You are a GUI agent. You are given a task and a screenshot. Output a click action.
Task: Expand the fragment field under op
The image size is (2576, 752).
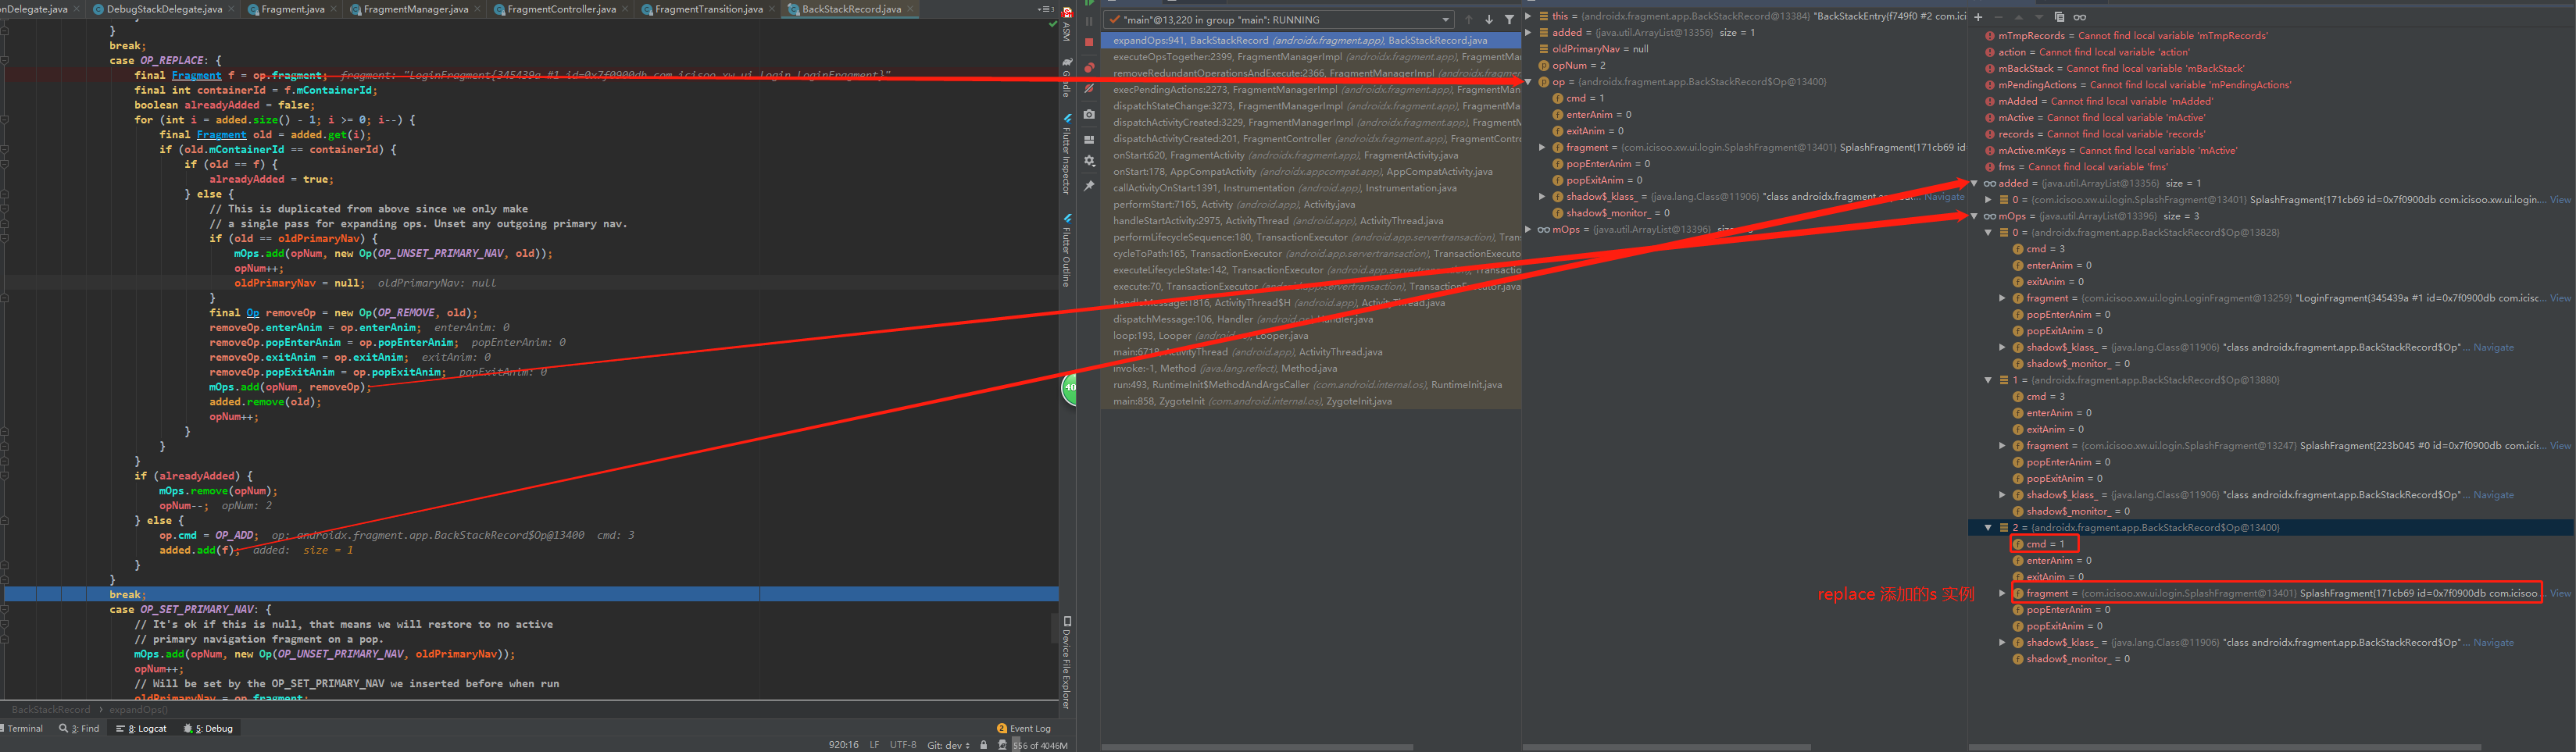[x=1543, y=147]
